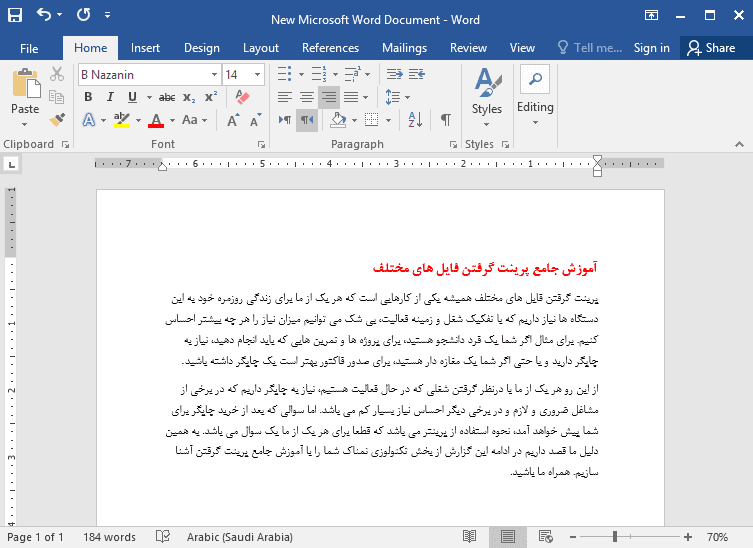Undo the last action
Viewport: 753px width, 548px height.
44,15
